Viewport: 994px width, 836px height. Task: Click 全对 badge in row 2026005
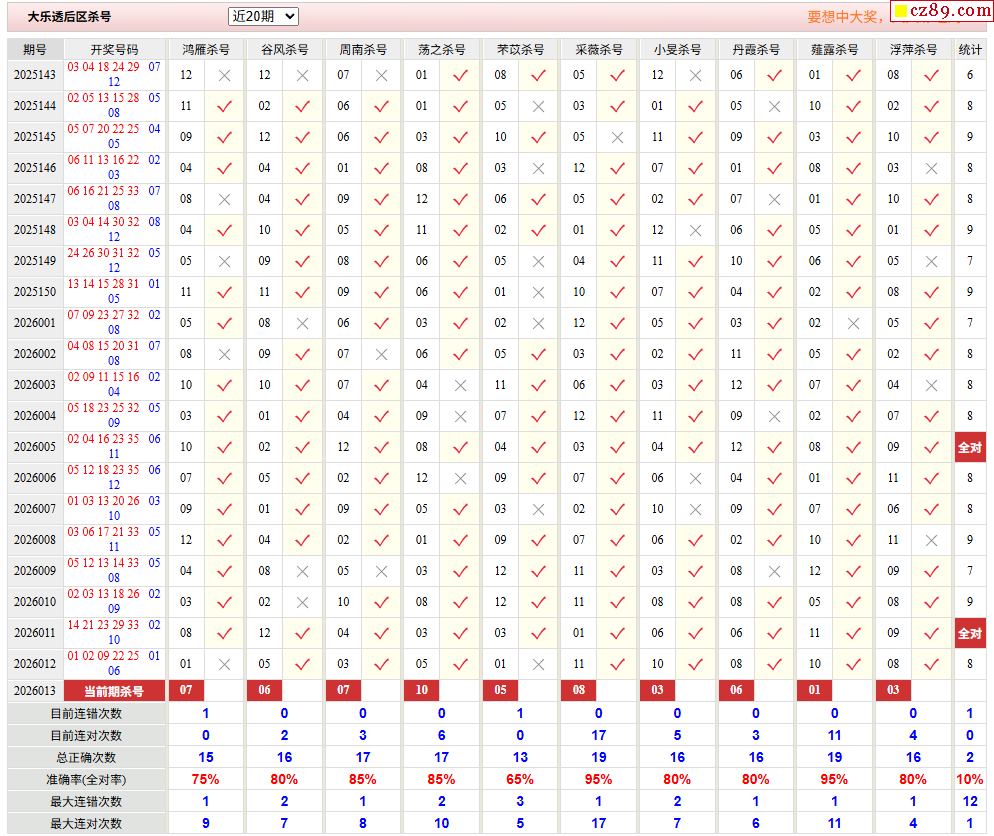pyautogui.click(x=970, y=447)
